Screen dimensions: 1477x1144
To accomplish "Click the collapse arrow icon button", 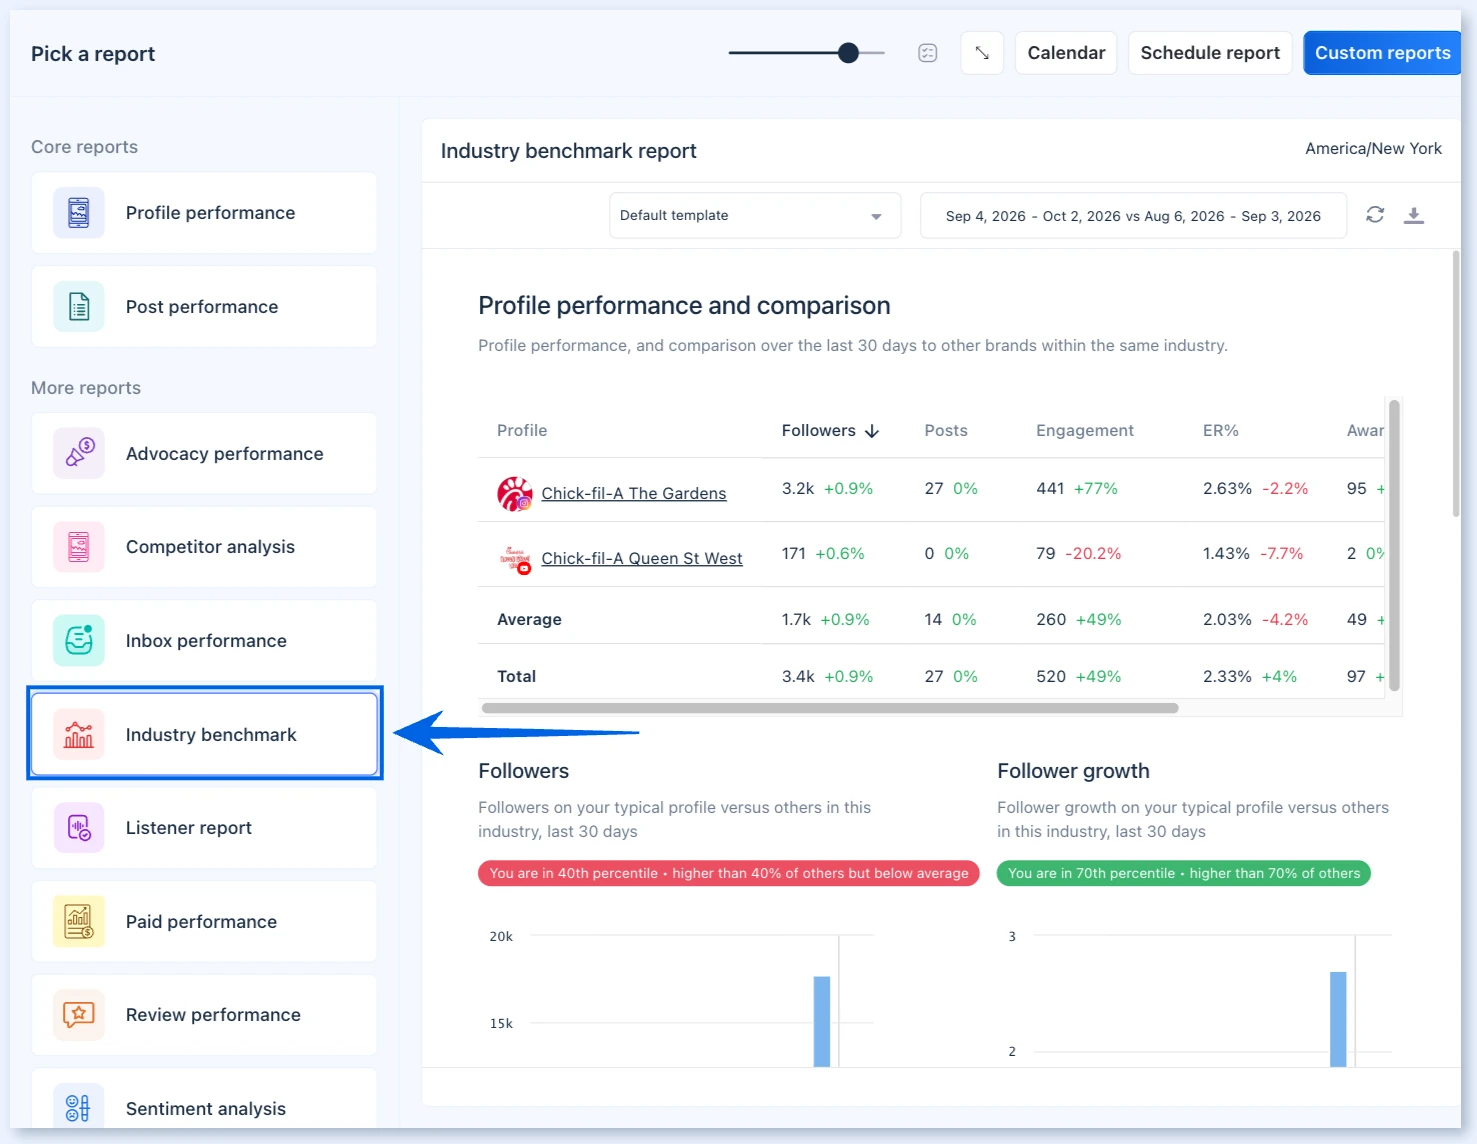I will [982, 53].
